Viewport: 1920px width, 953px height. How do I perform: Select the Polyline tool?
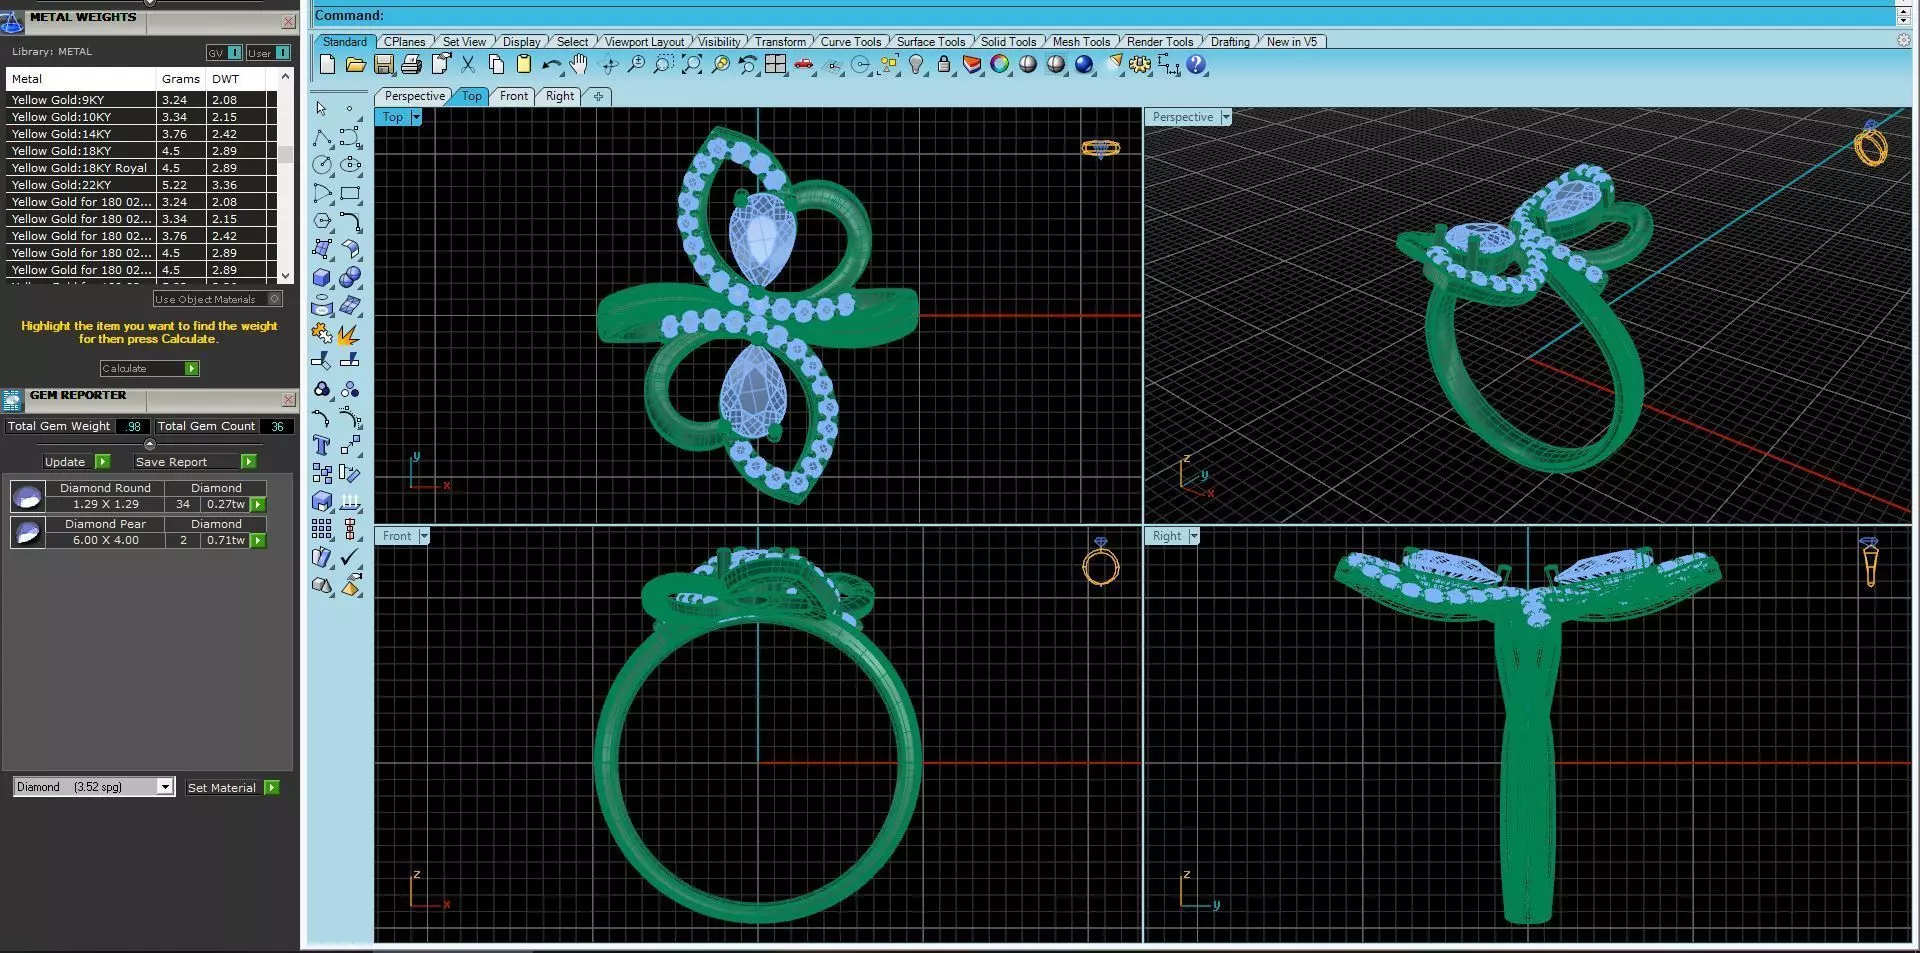(x=322, y=137)
